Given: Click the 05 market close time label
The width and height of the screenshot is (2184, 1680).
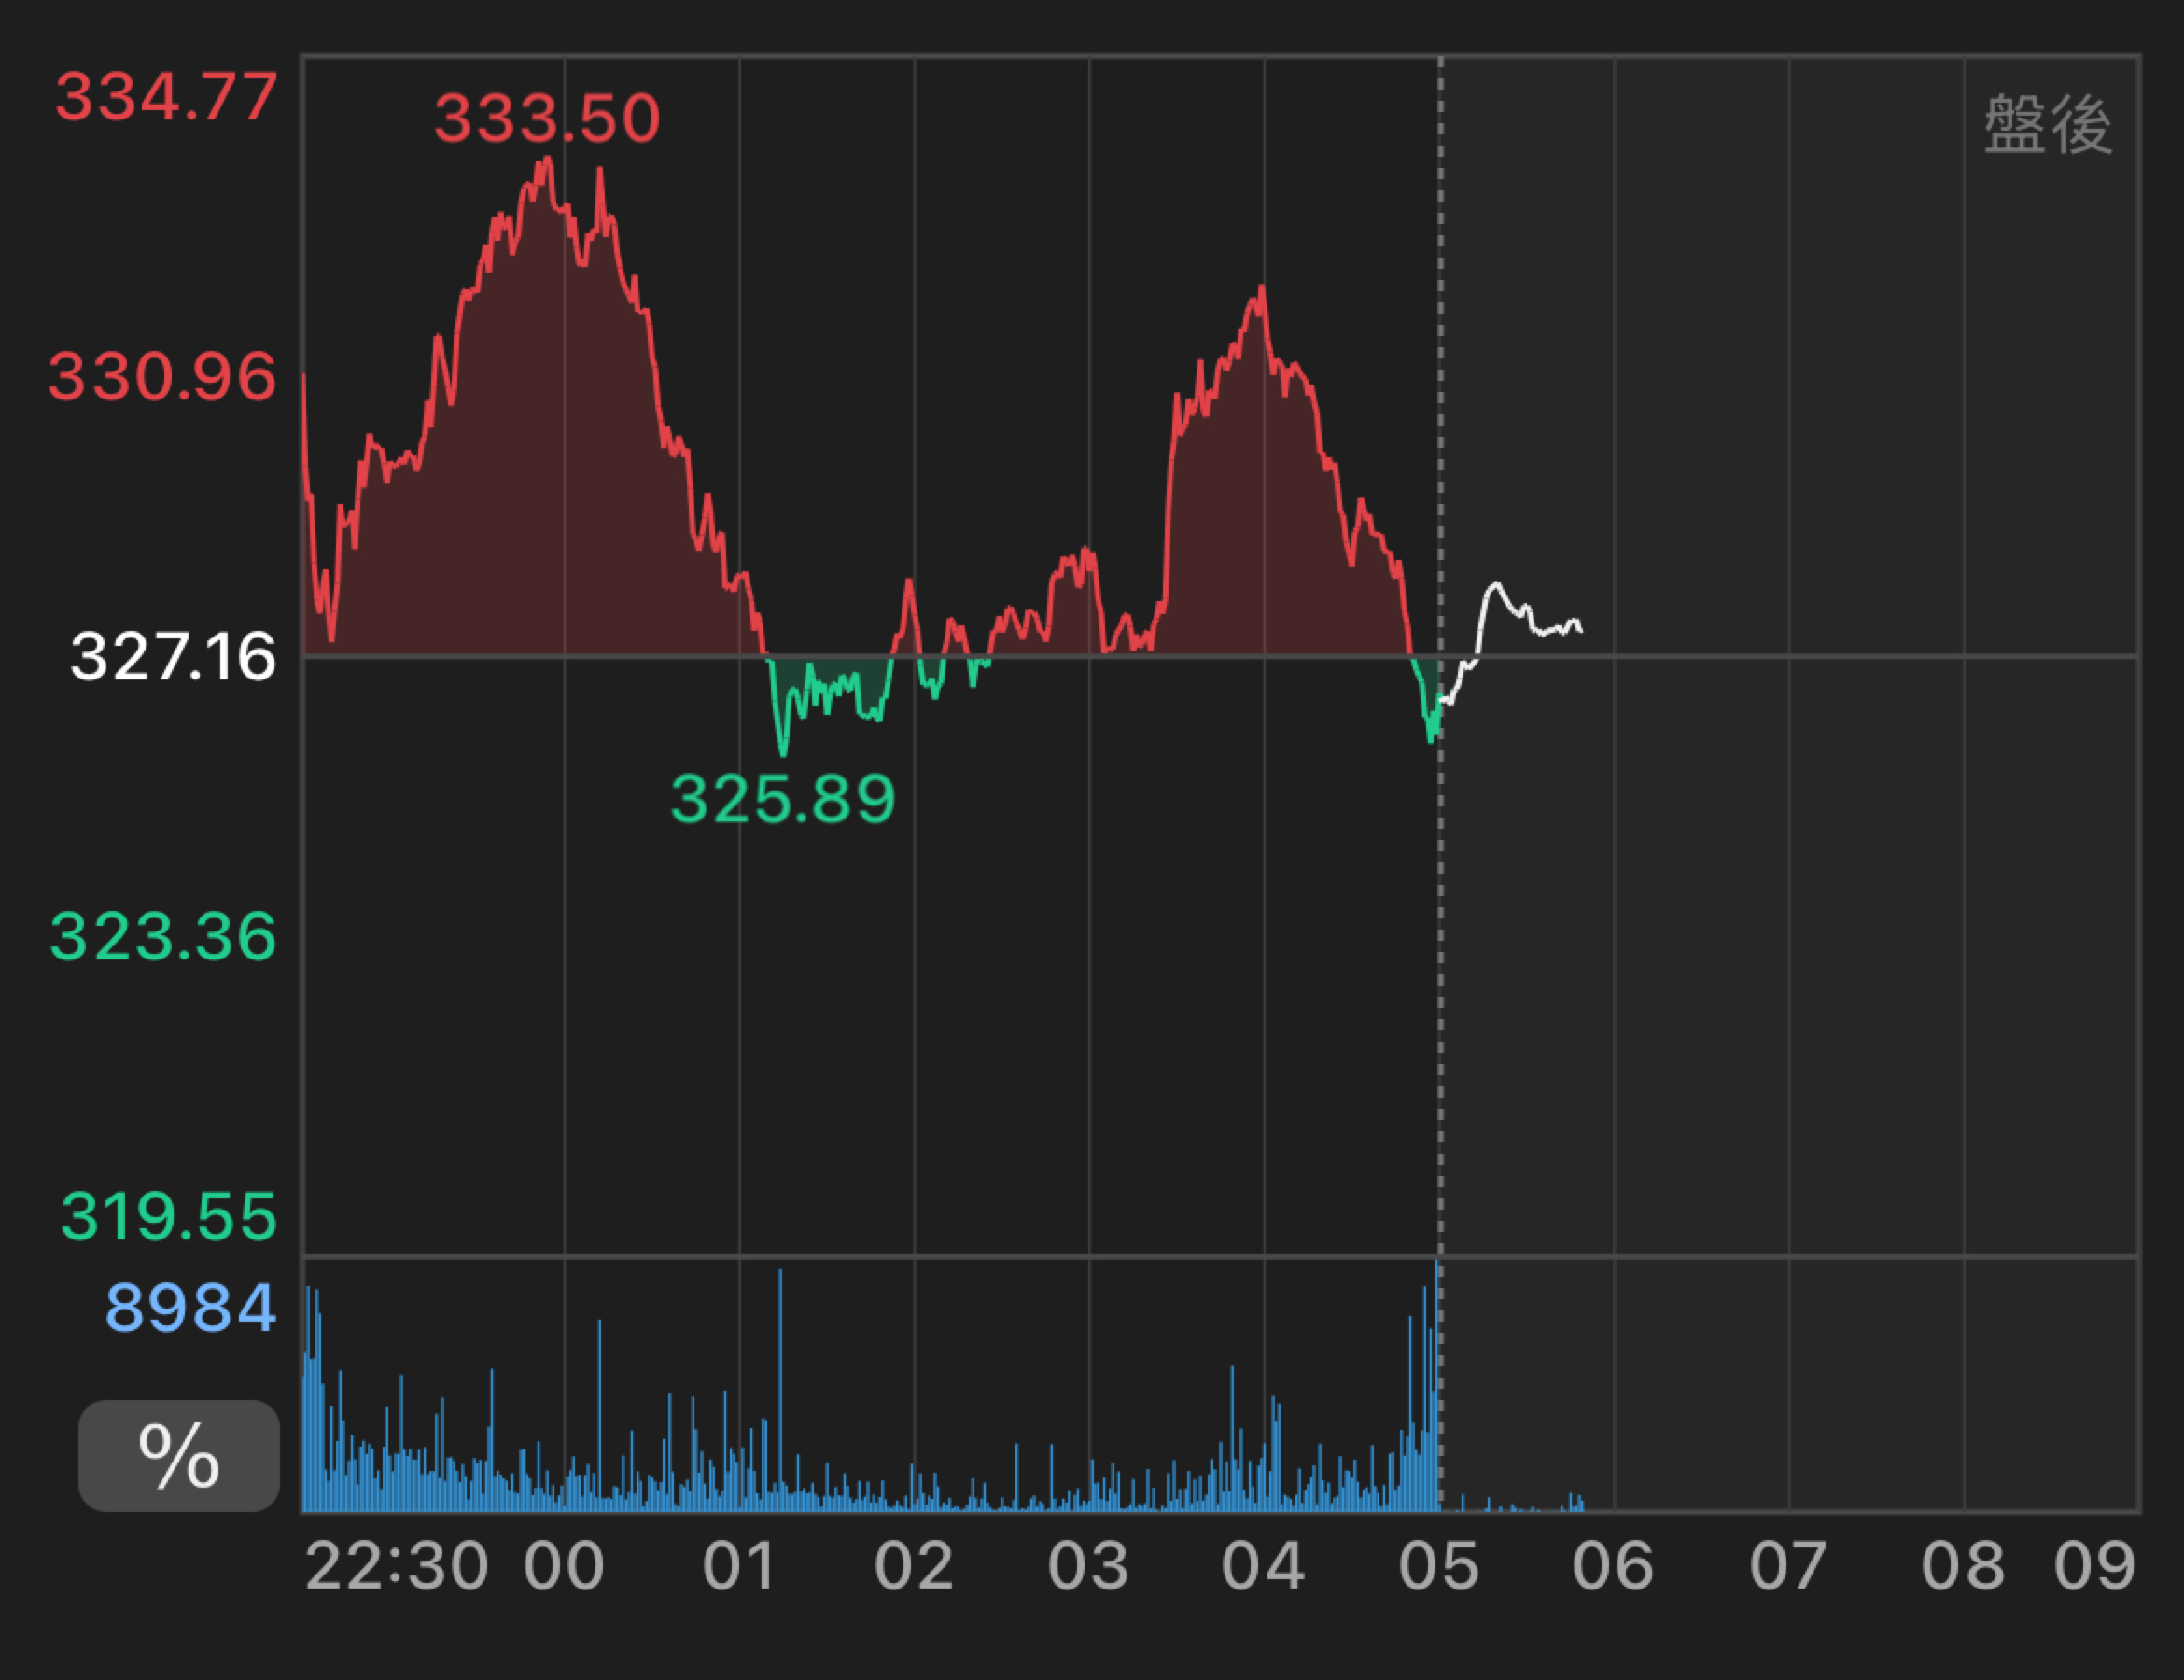Looking at the screenshot, I should click(1439, 1566).
